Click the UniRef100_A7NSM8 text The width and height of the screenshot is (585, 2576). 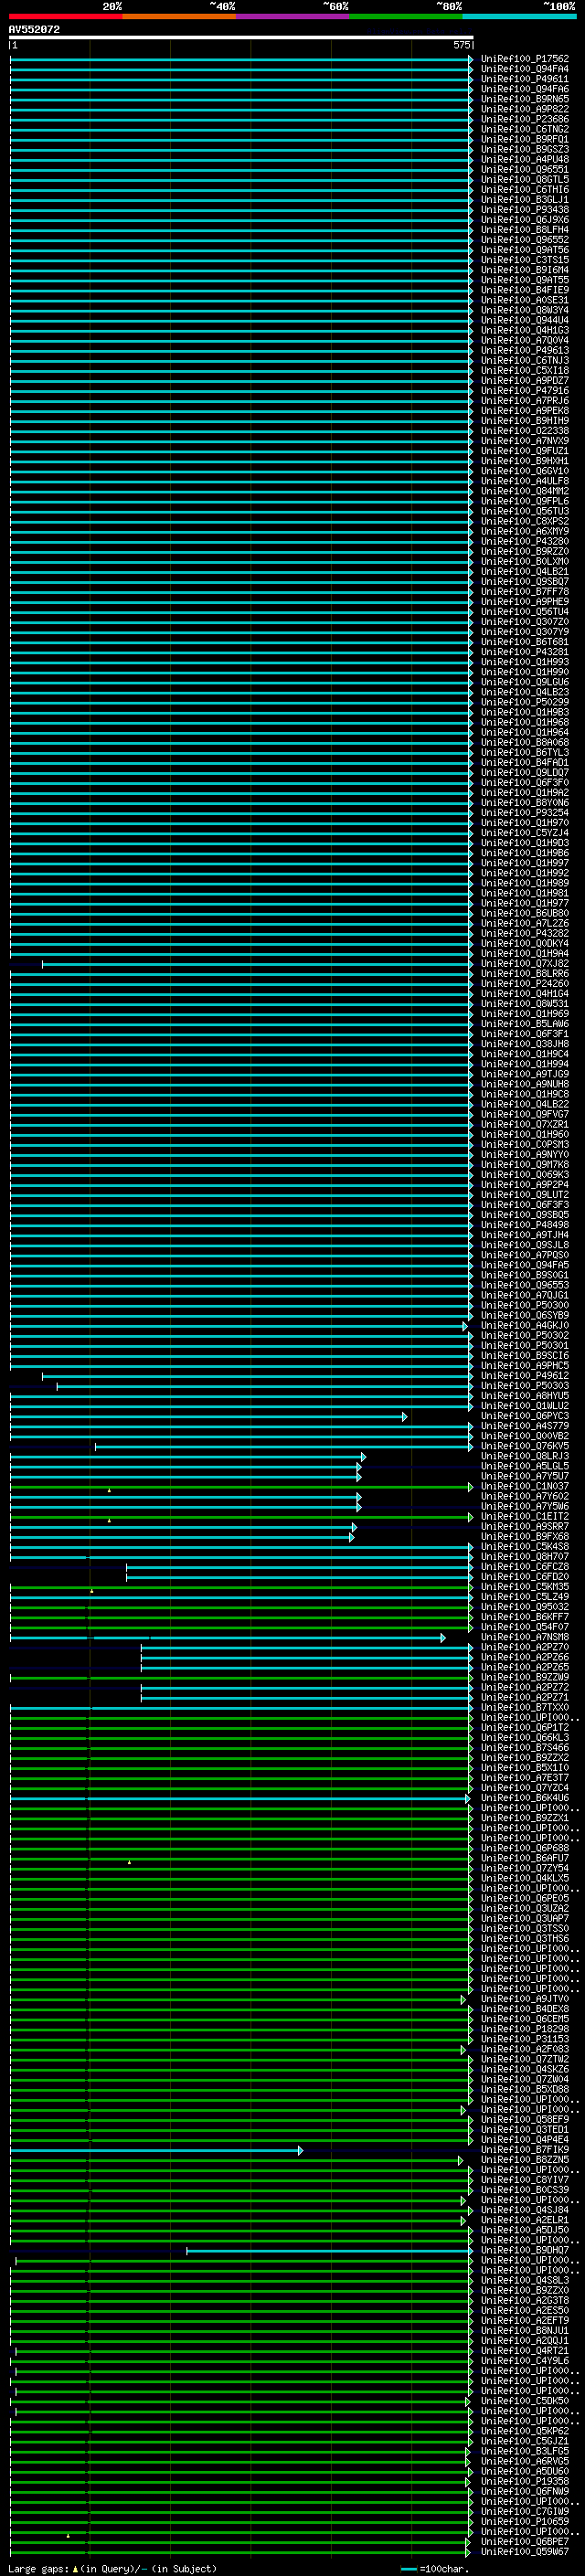coord(525,1637)
